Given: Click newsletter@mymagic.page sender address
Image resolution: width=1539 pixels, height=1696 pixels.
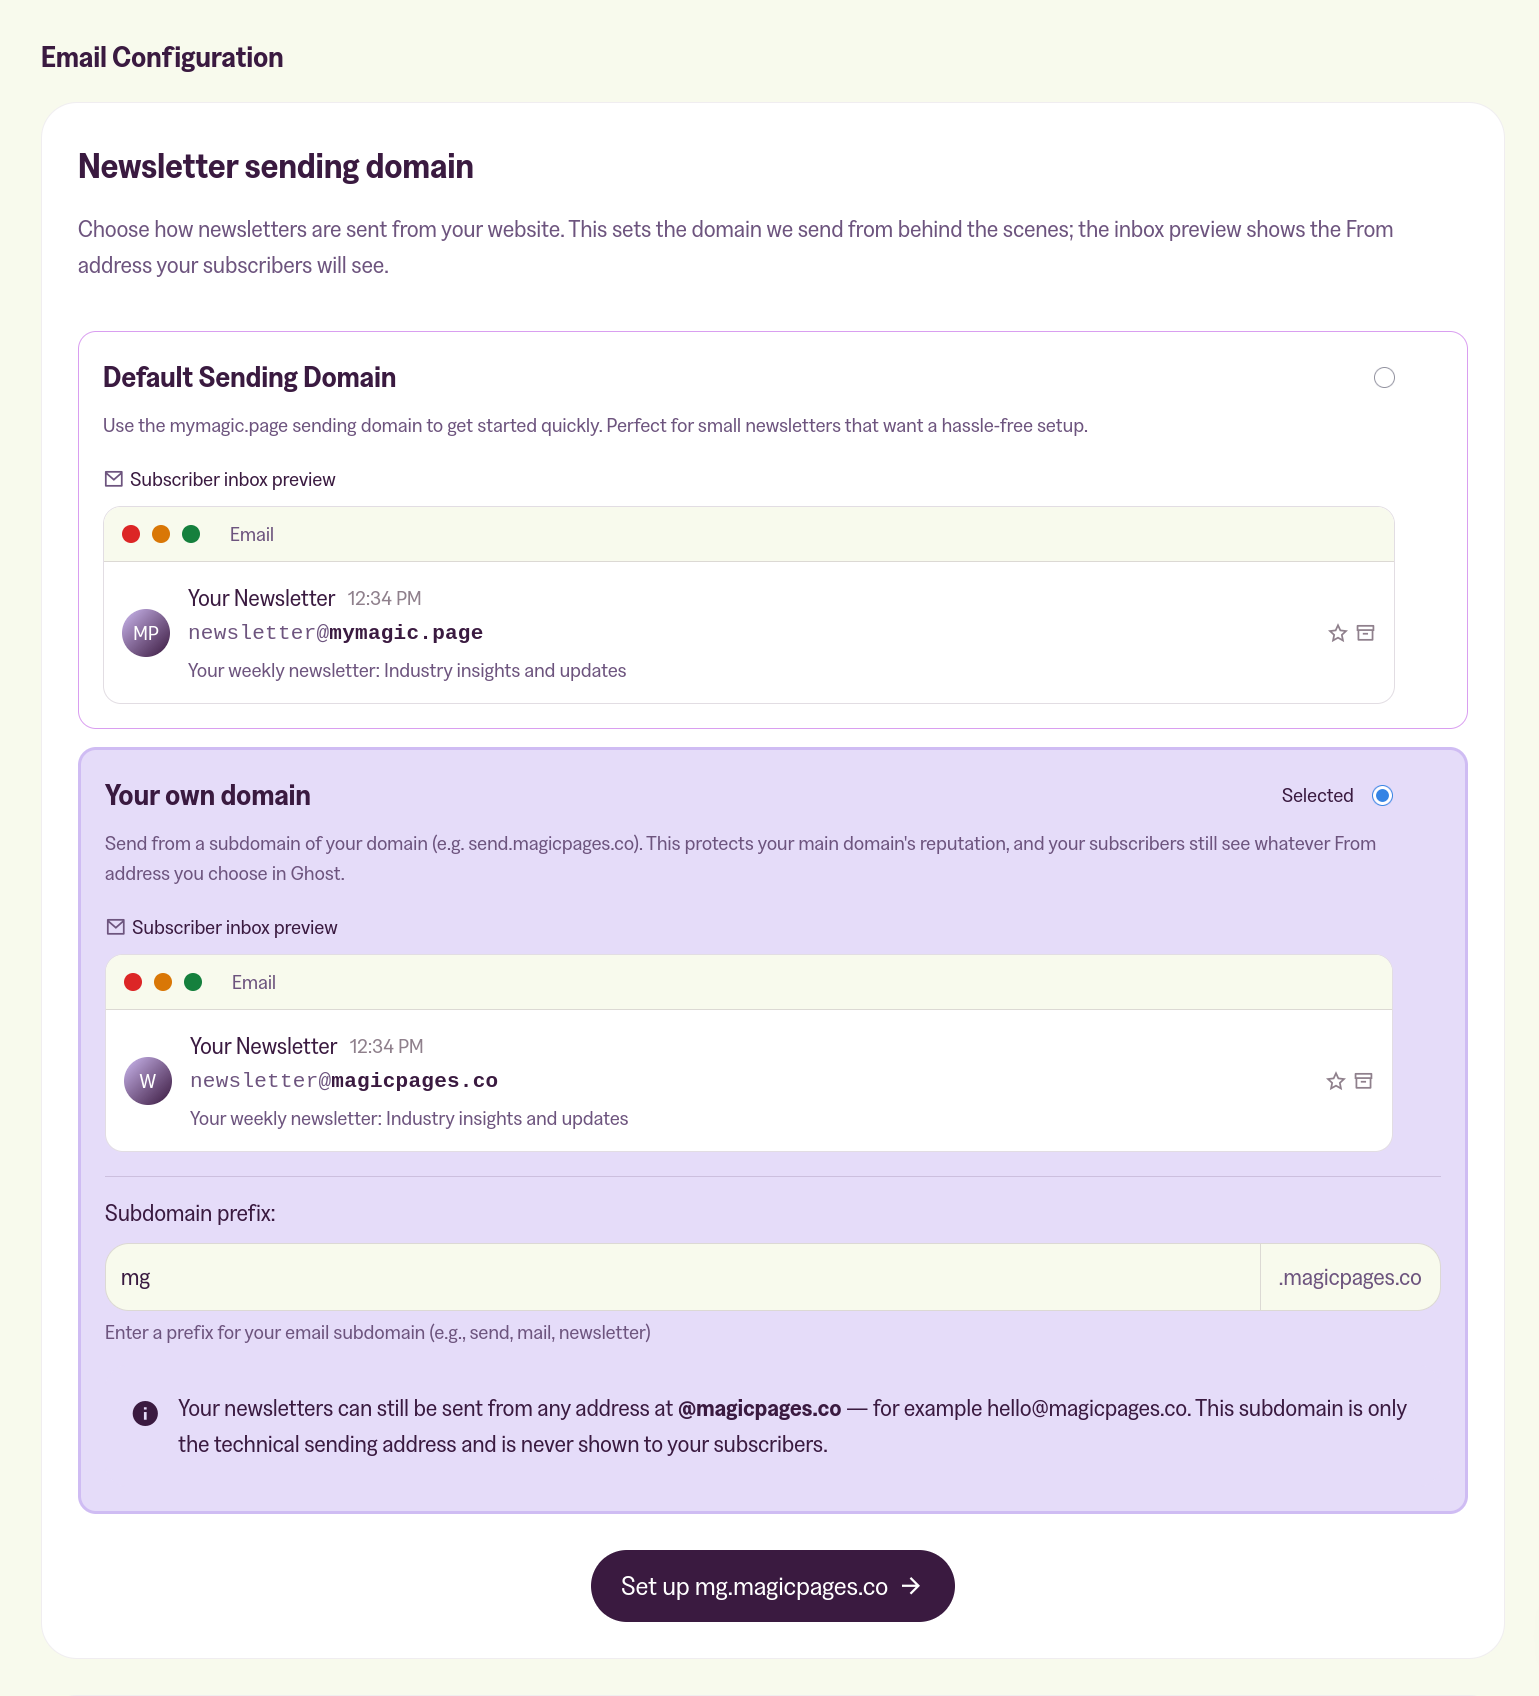Looking at the screenshot, I should click(335, 633).
